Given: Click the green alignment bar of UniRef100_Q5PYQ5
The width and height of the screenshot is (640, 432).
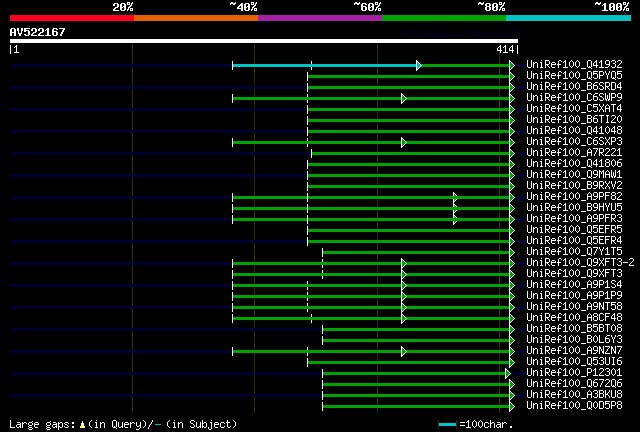Looking at the screenshot, I should [x=409, y=76].
